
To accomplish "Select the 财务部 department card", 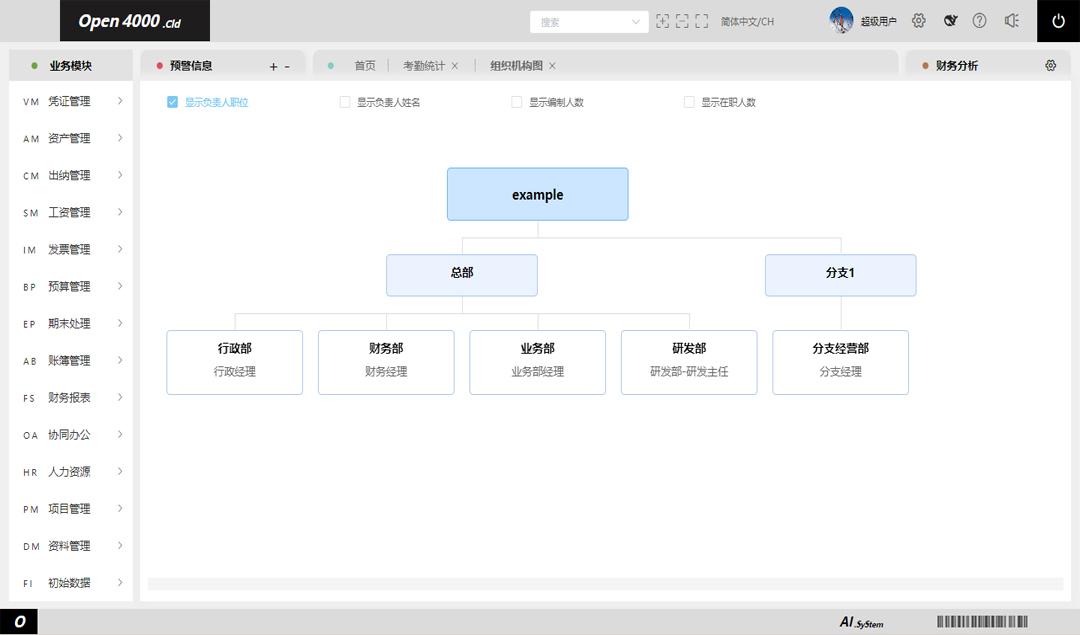I will tap(386, 362).
